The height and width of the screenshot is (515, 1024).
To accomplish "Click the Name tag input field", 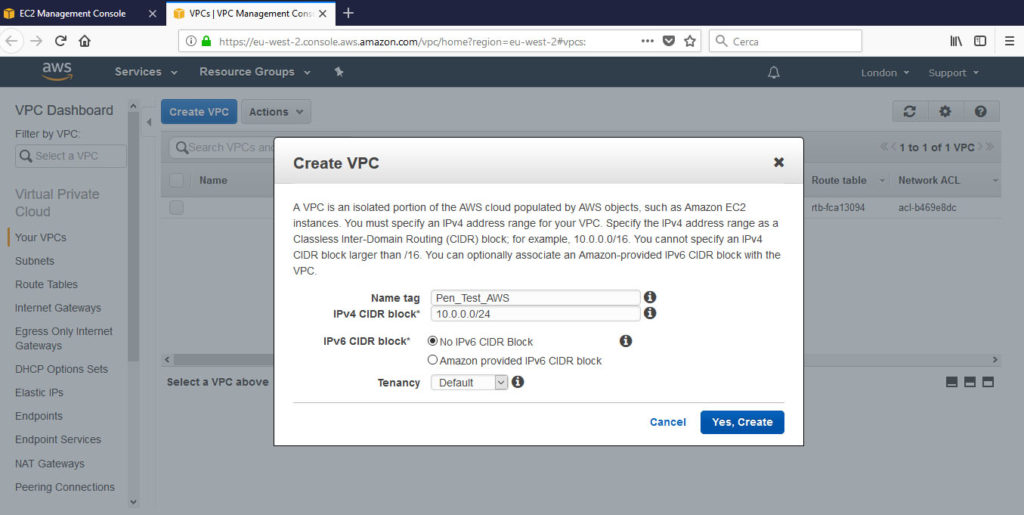I will (x=536, y=298).
